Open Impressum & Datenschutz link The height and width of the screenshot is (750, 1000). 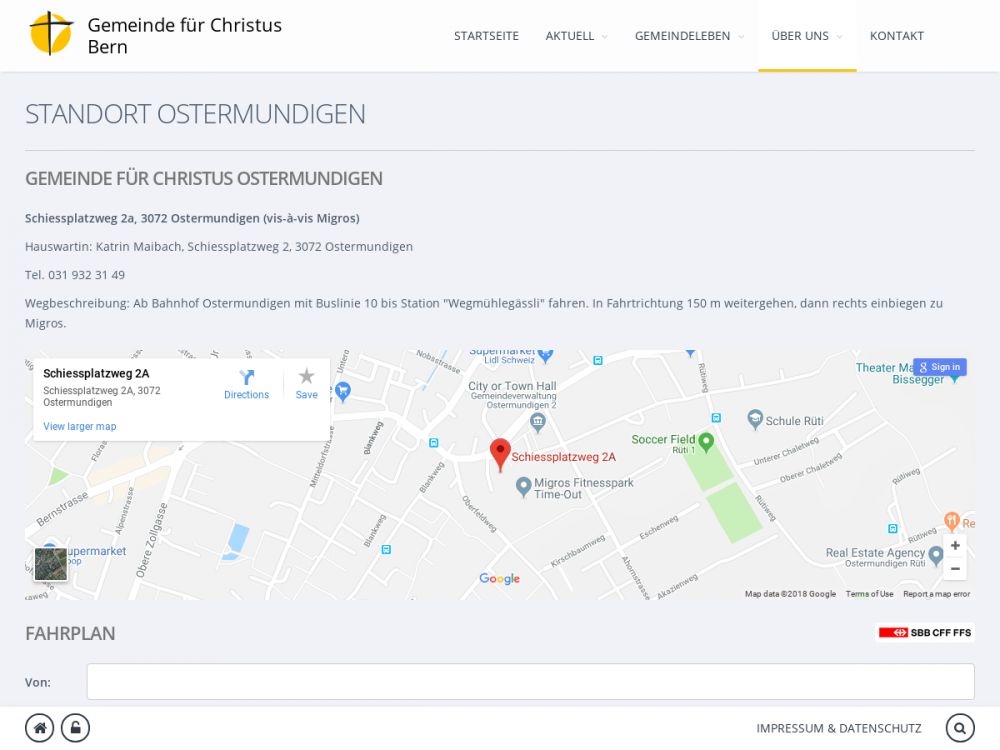(x=838, y=728)
